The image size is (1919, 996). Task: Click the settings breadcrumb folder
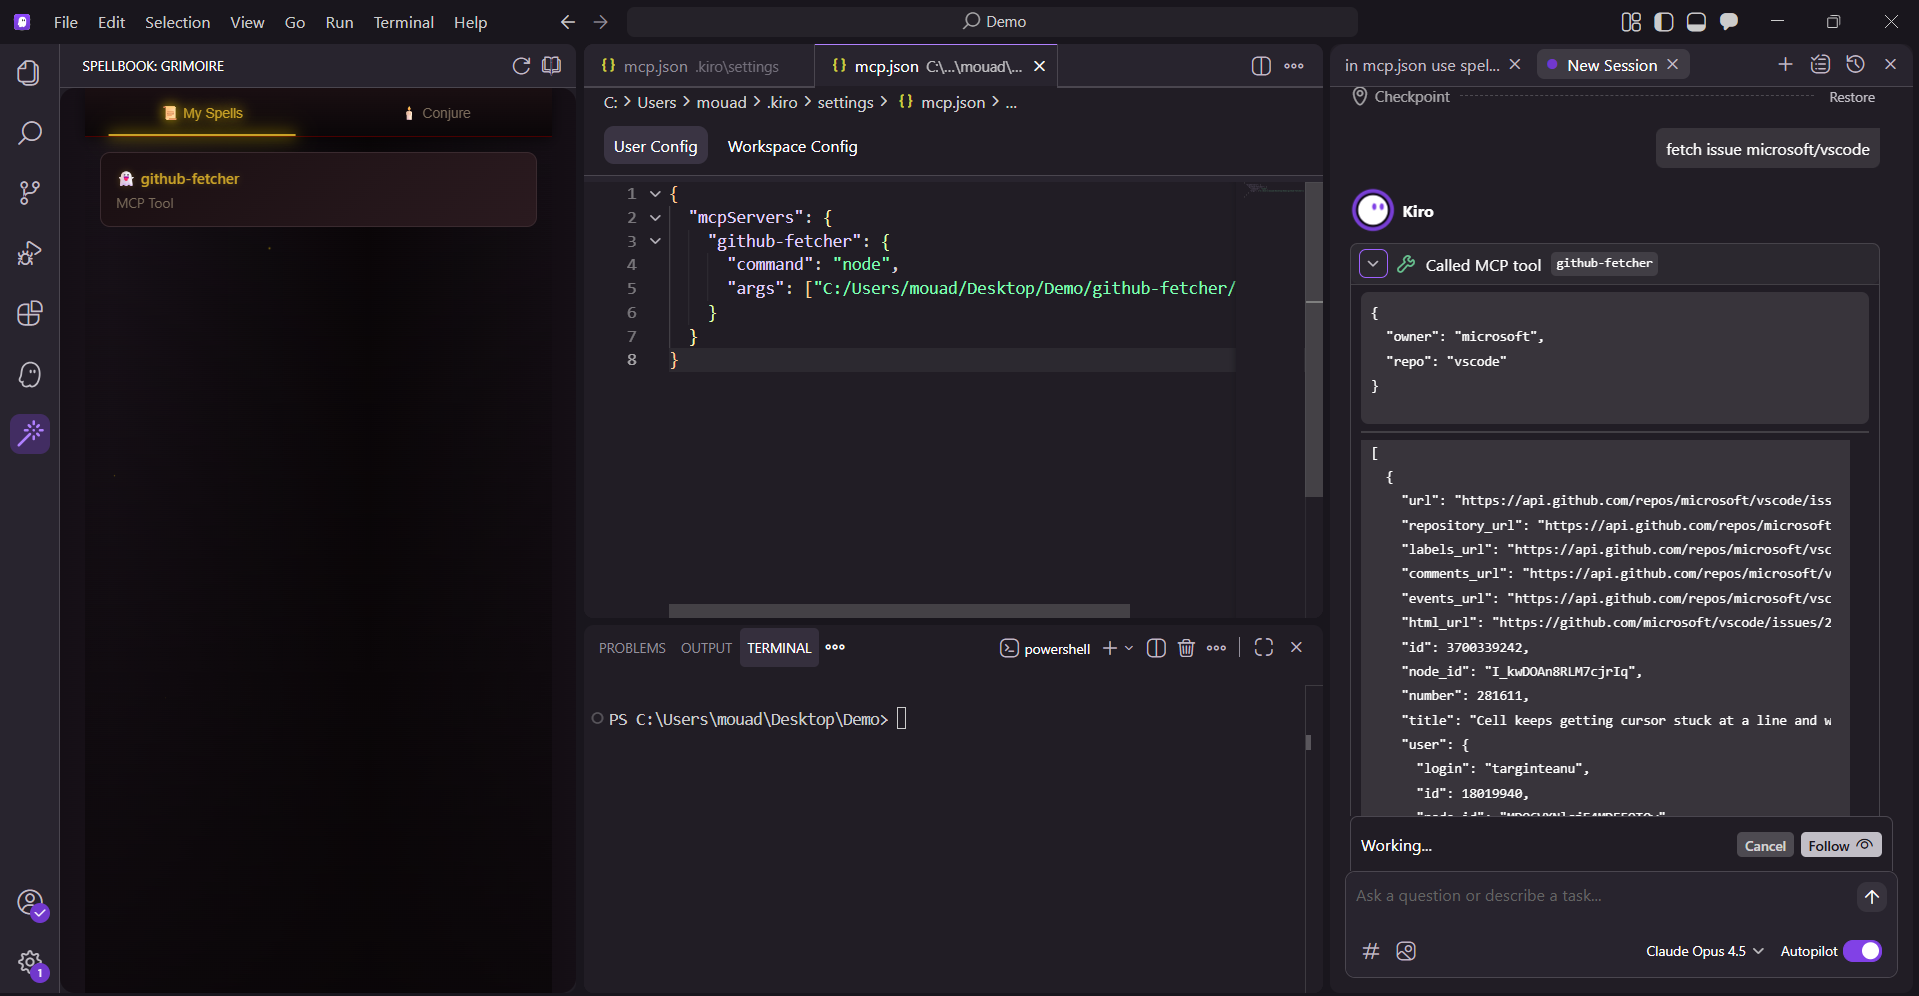point(845,102)
